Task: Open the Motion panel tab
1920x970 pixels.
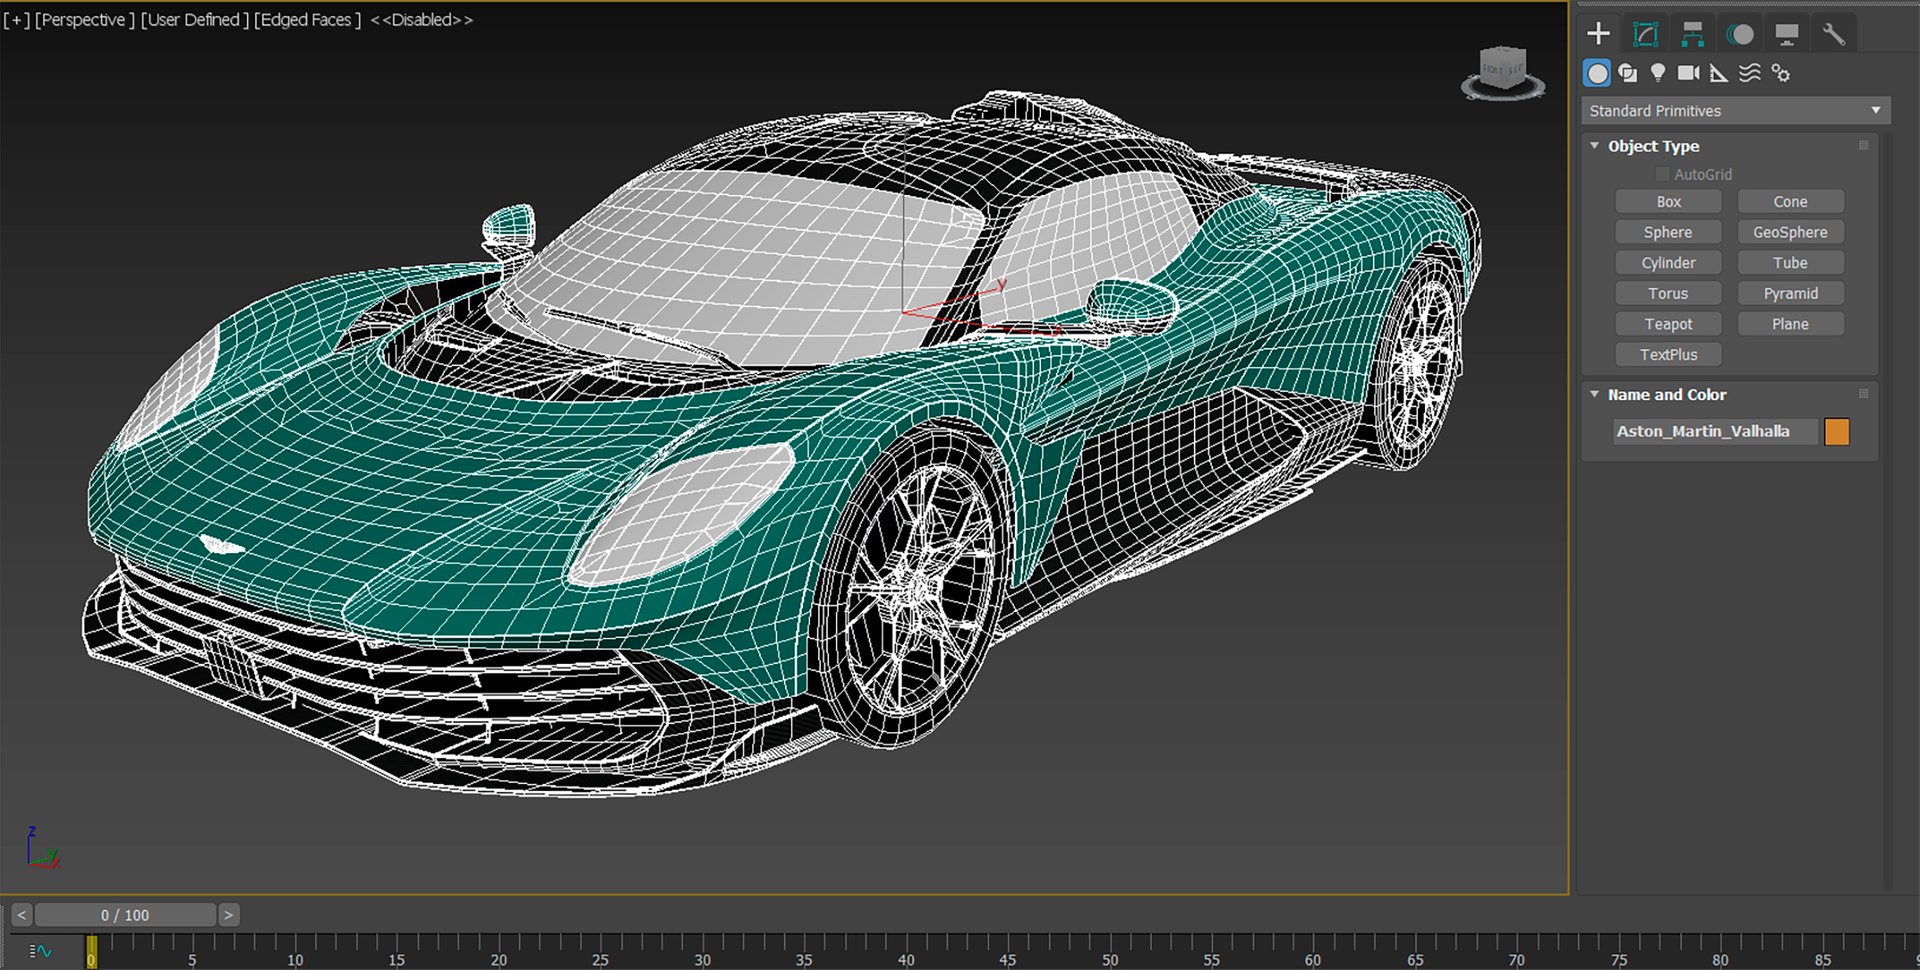Action: (x=1740, y=34)
